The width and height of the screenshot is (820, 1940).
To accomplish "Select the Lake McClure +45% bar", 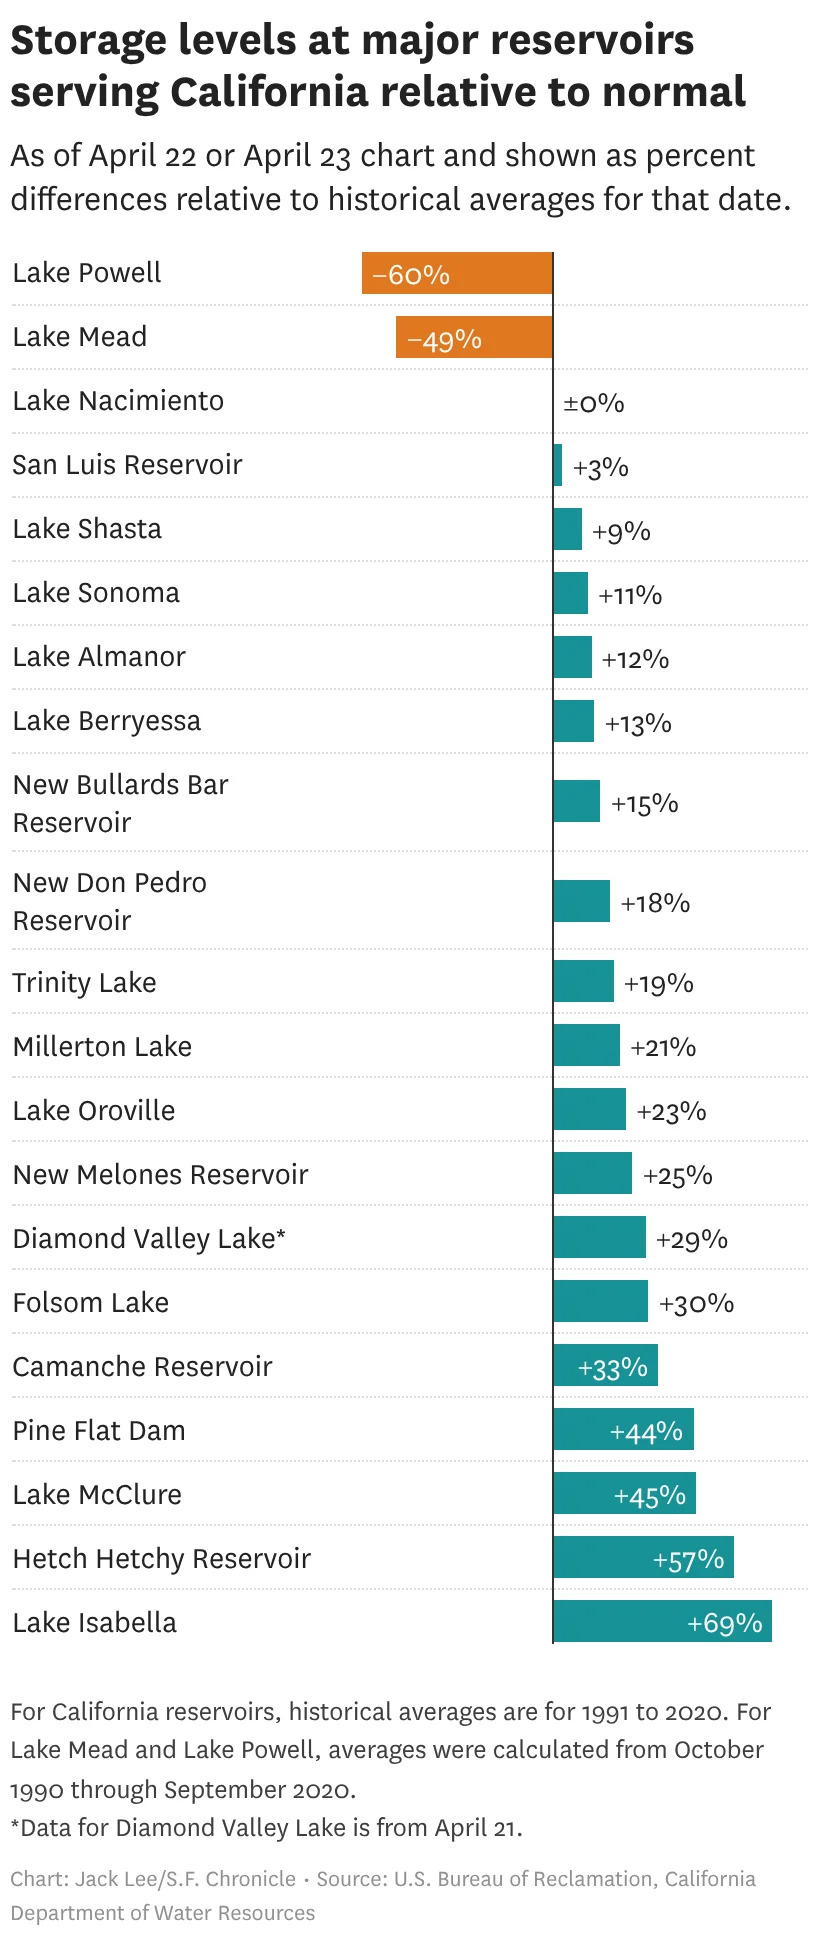I will (x=624, y=1493).
